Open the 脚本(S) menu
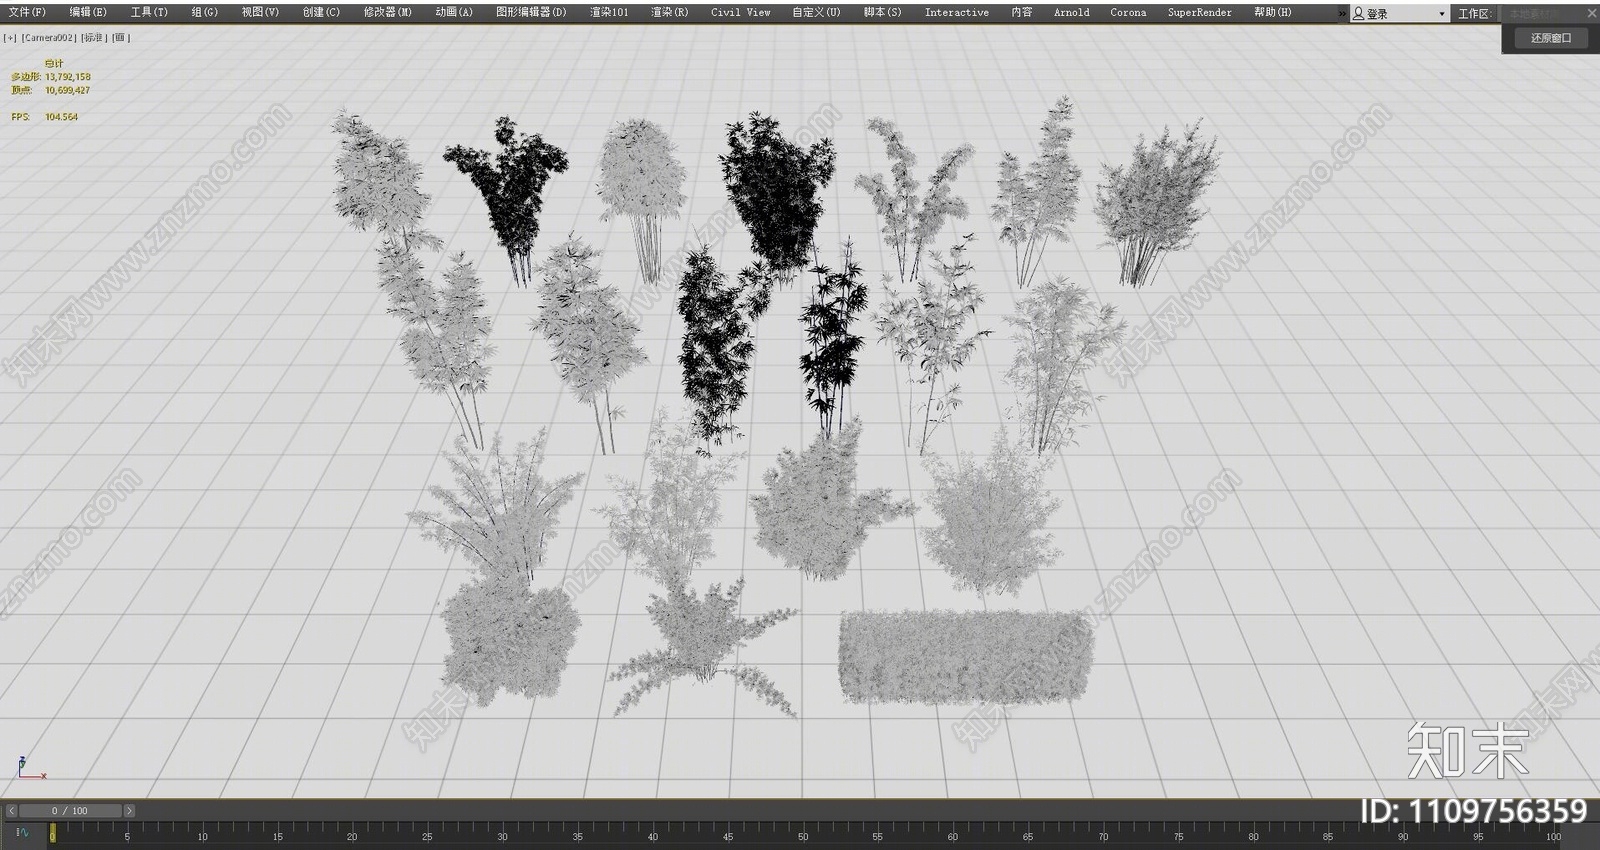 [882, 12]
